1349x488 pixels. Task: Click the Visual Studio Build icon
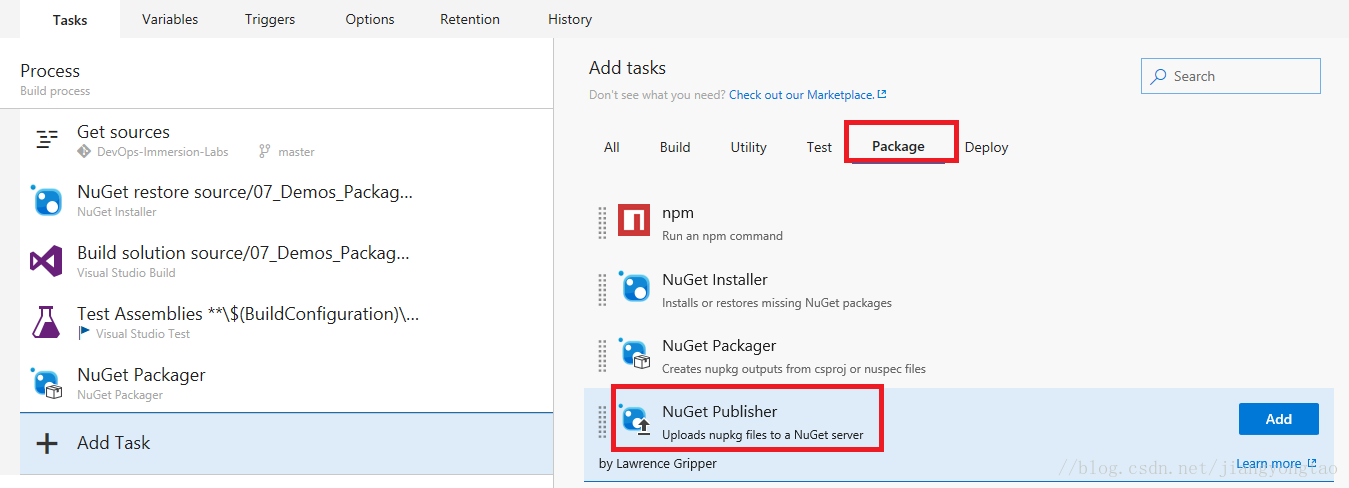[46, 262]
